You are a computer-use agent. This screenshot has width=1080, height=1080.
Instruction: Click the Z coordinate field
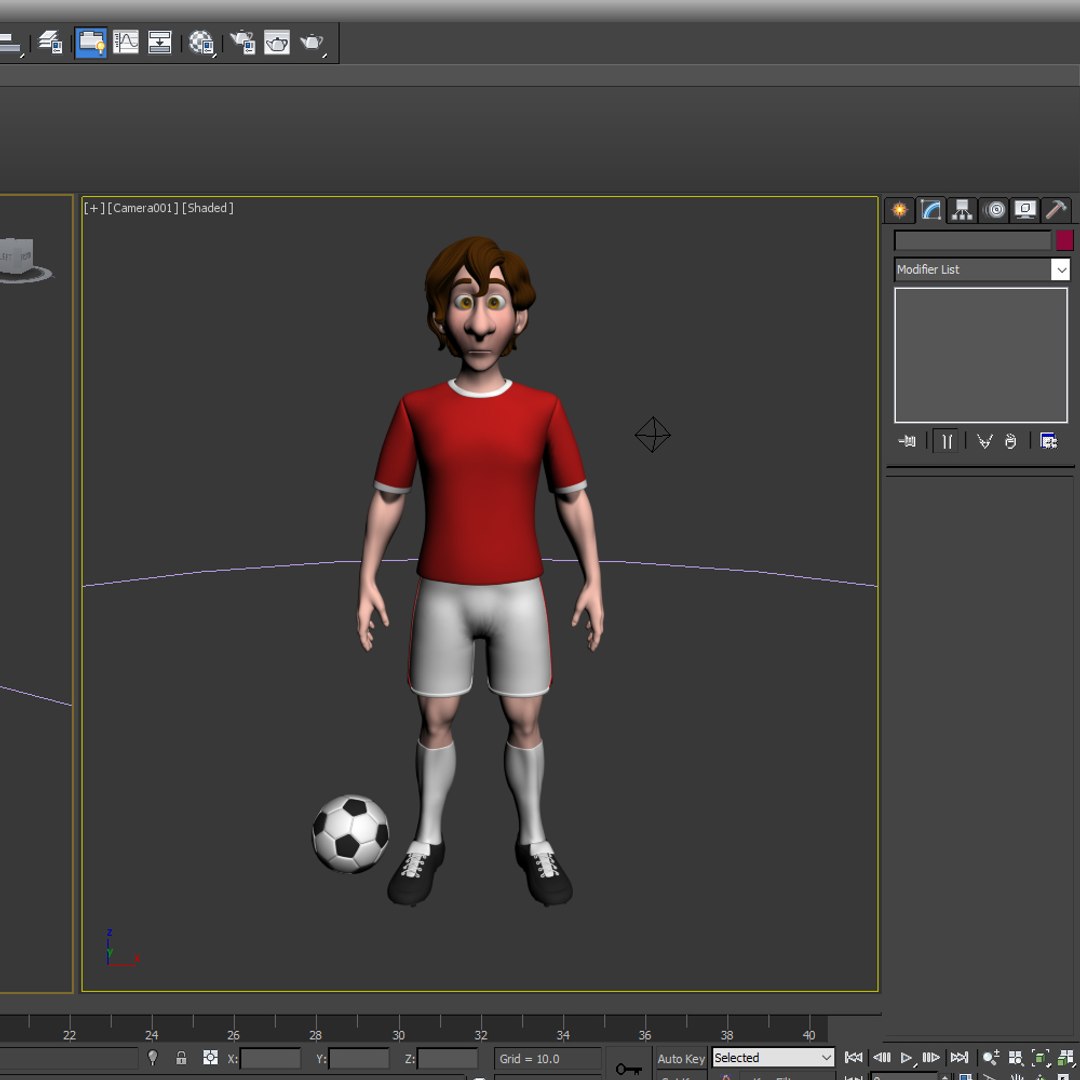point(447,1058)
